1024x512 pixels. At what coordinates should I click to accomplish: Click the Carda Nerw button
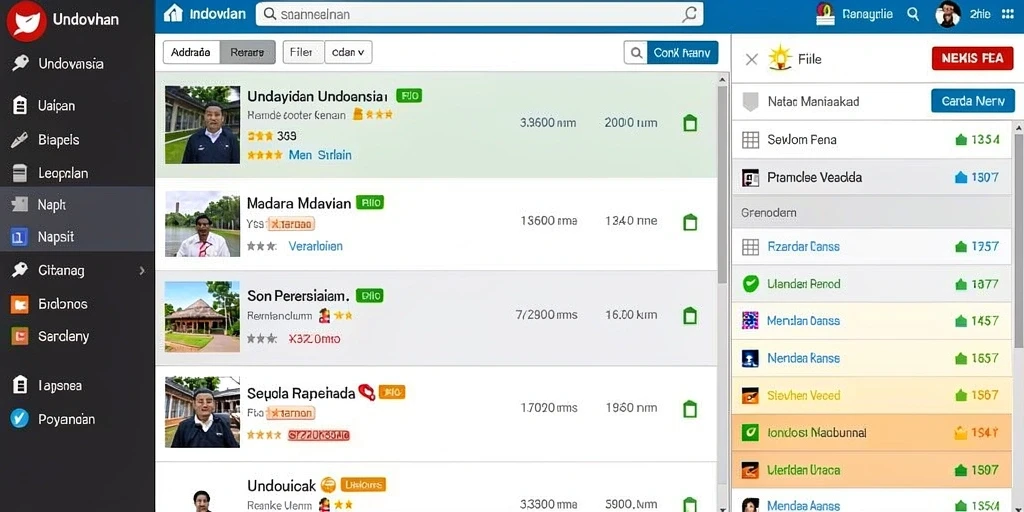click(972, 101)
